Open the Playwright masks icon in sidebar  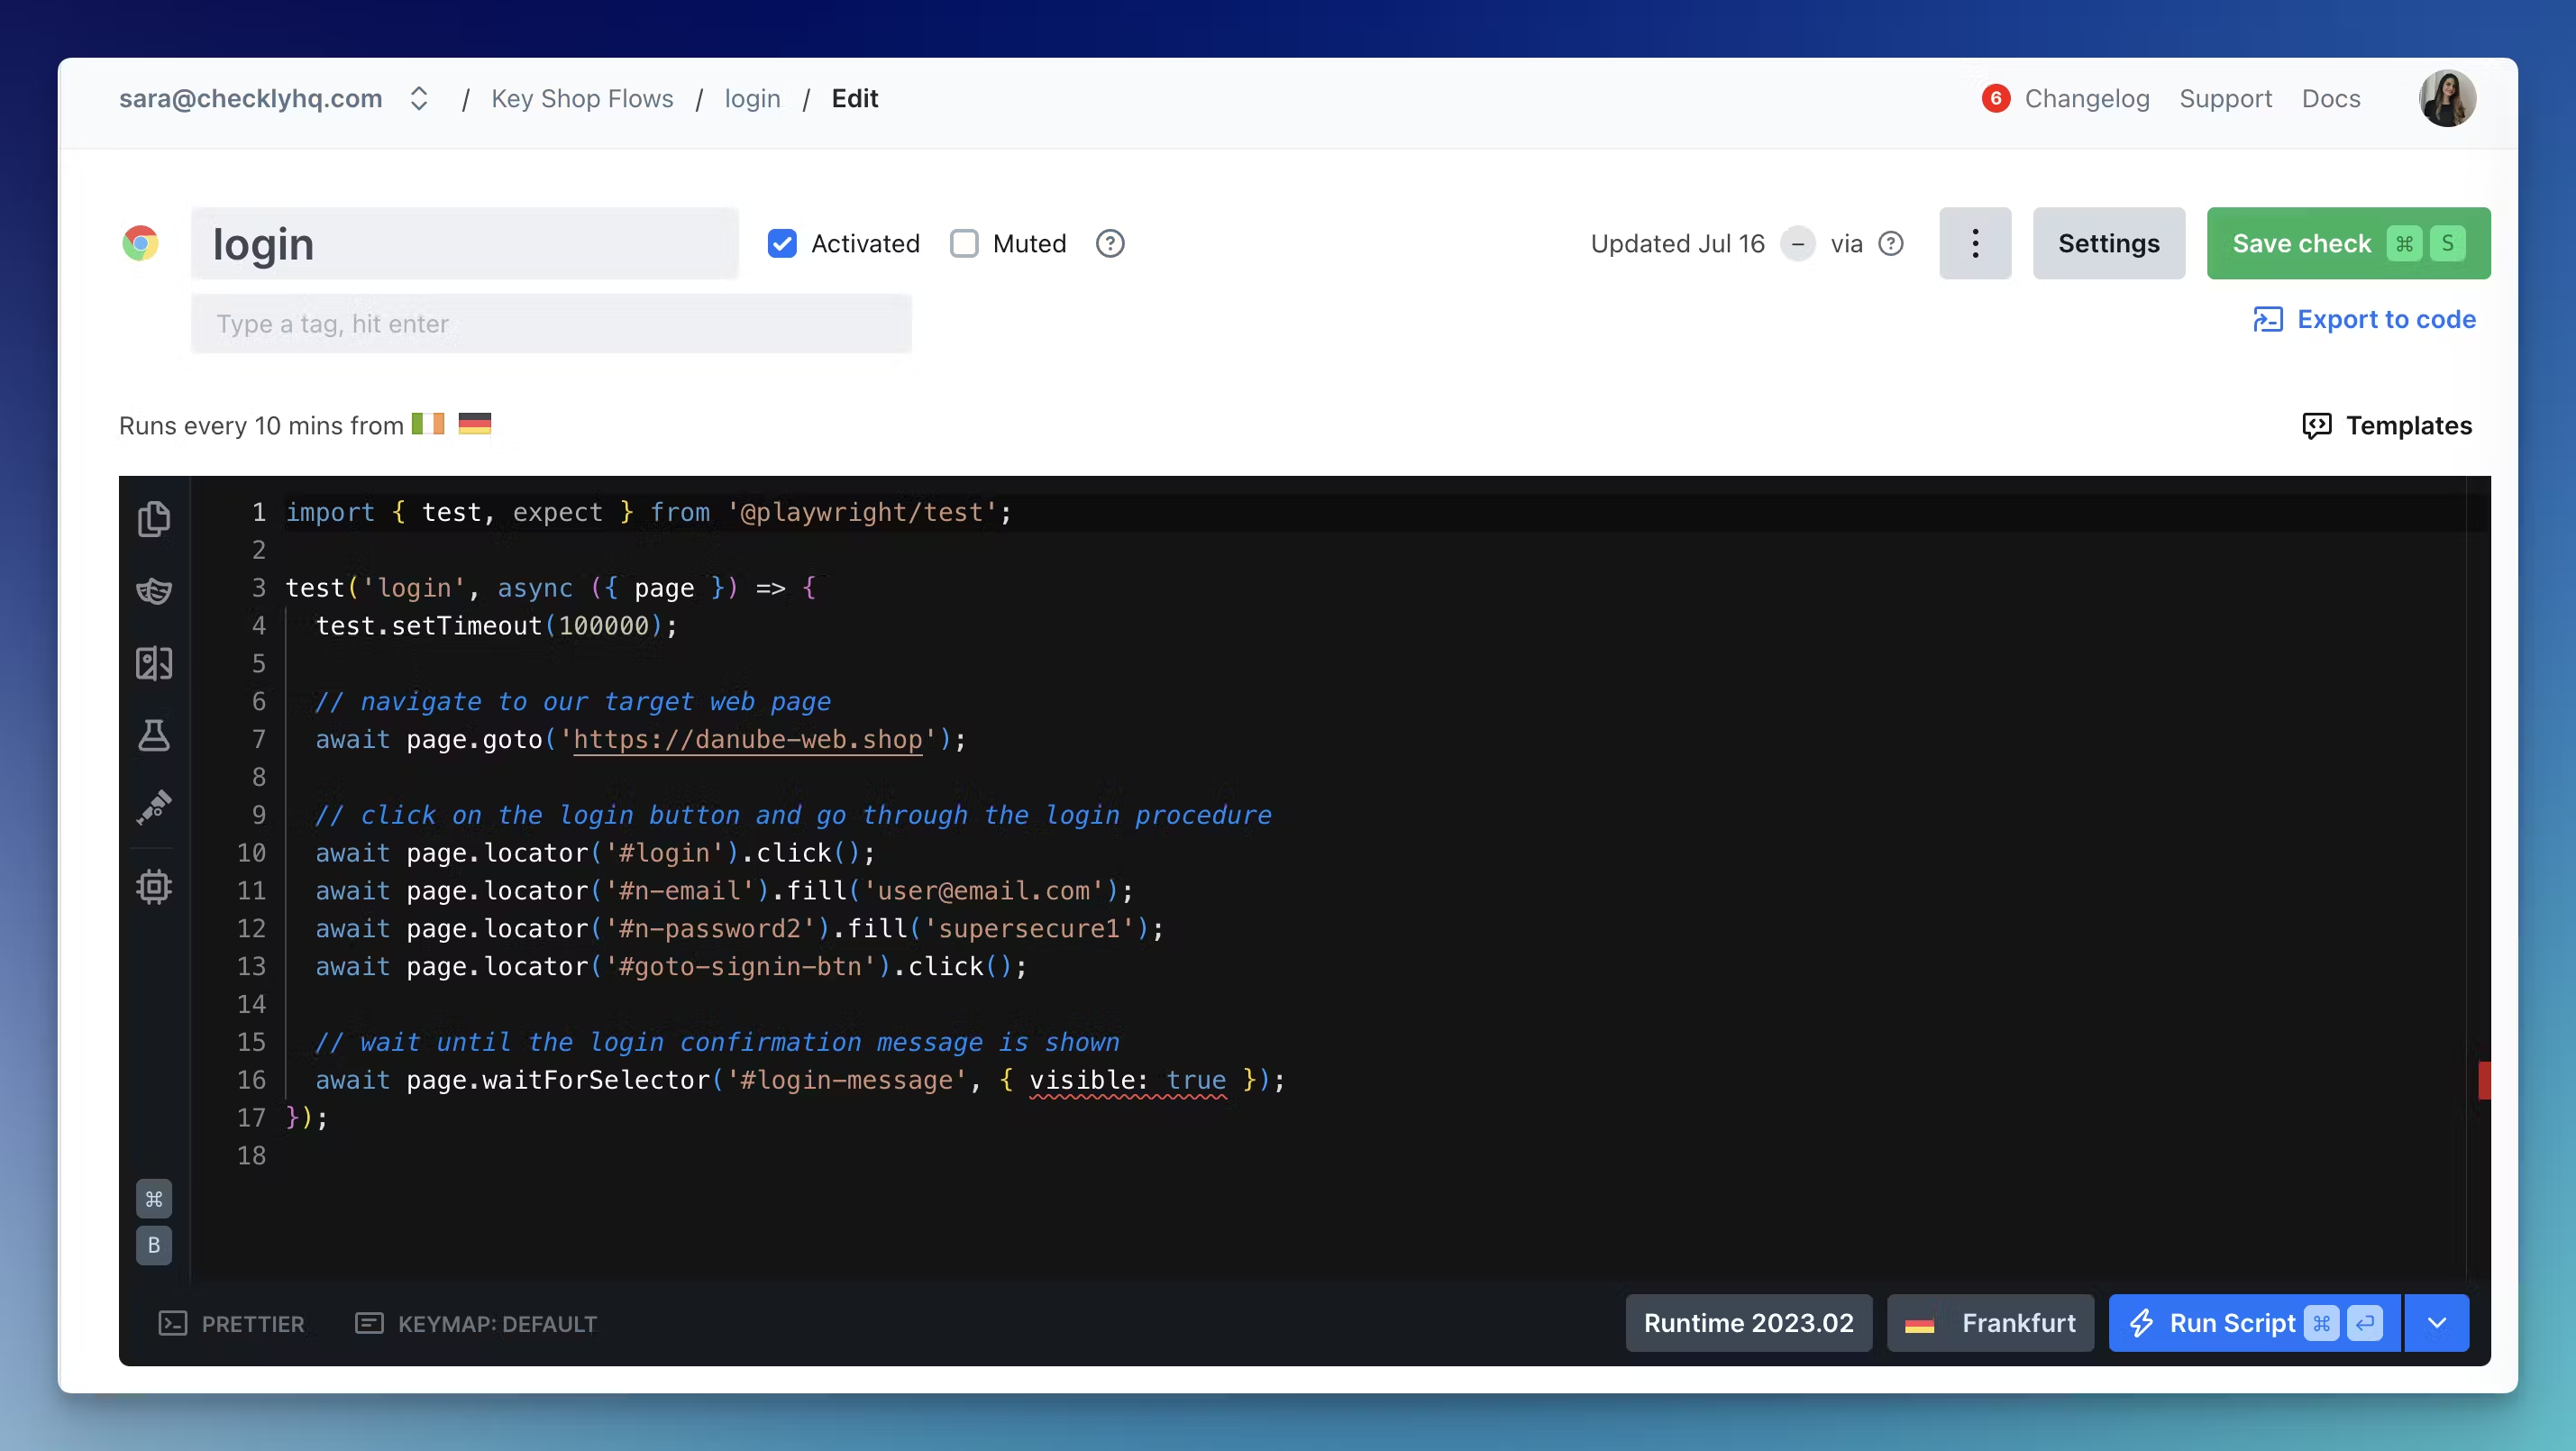[153, 590]
